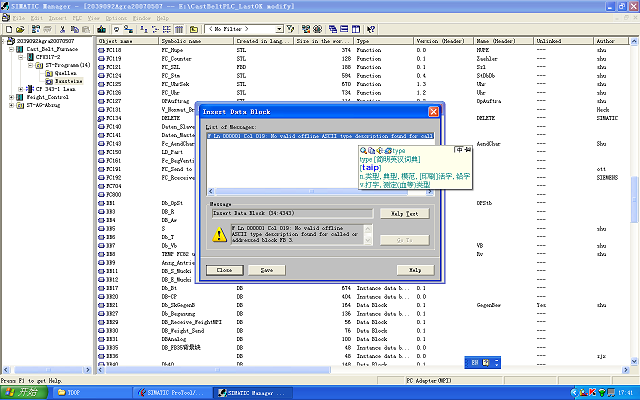Image resolution: width=640 pixels, height=400 pixels.
Task: Click the magnifier icon in dictionary popup
Action: [363, 151]
